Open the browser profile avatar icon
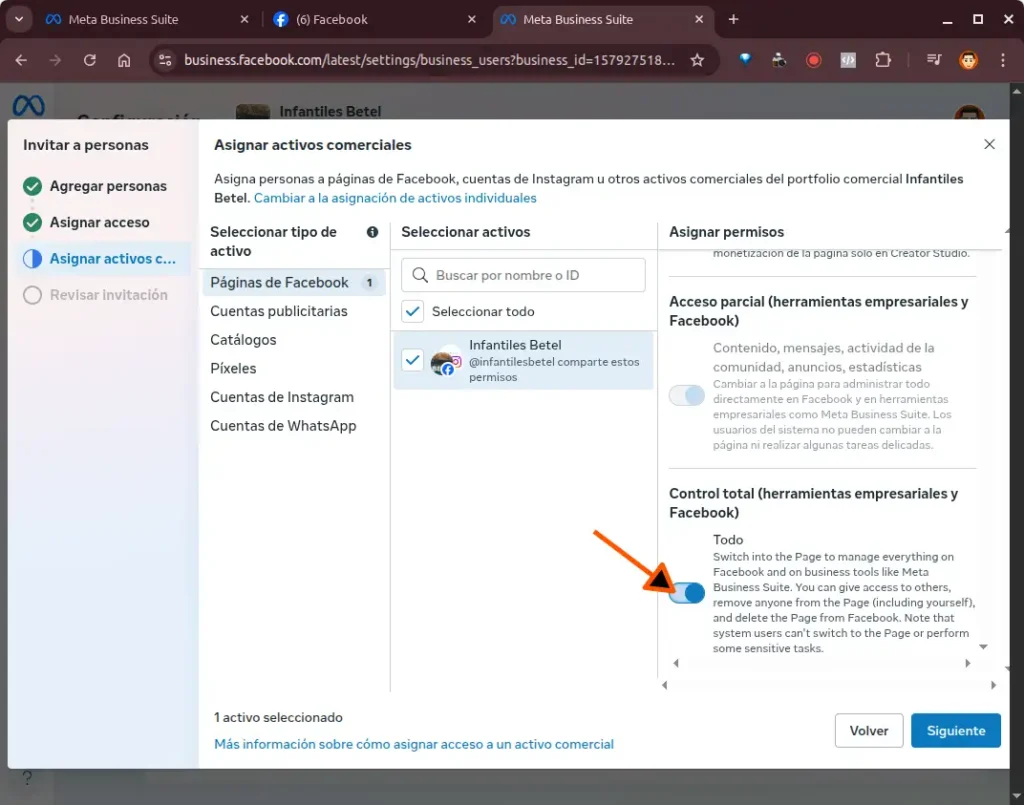Image resolution: width=1024 pixels, height=805 pixels. pyautogui.click(x=968, y=60)
